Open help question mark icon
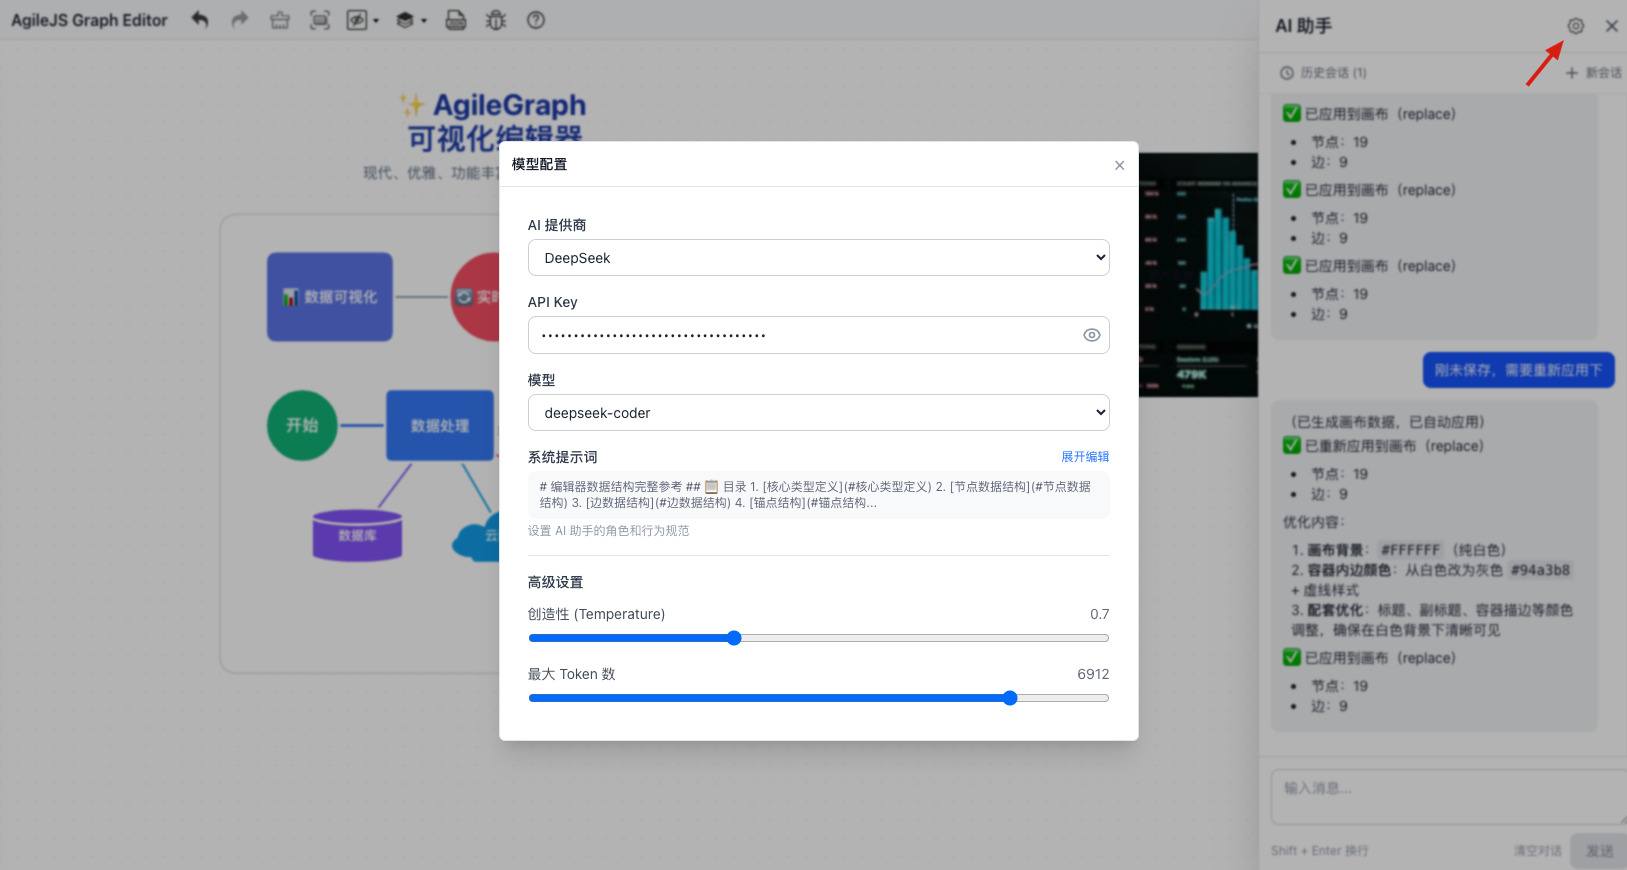The width and height of the screenshot is (1627, 870). coord(536,20)
